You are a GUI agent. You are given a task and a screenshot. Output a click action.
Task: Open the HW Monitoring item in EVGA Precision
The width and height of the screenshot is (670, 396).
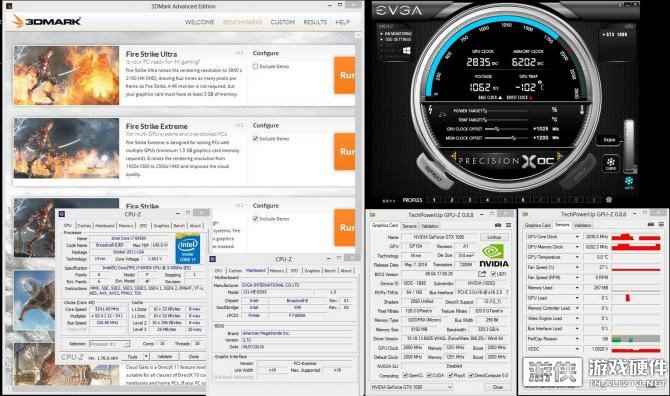pos(397,34)
